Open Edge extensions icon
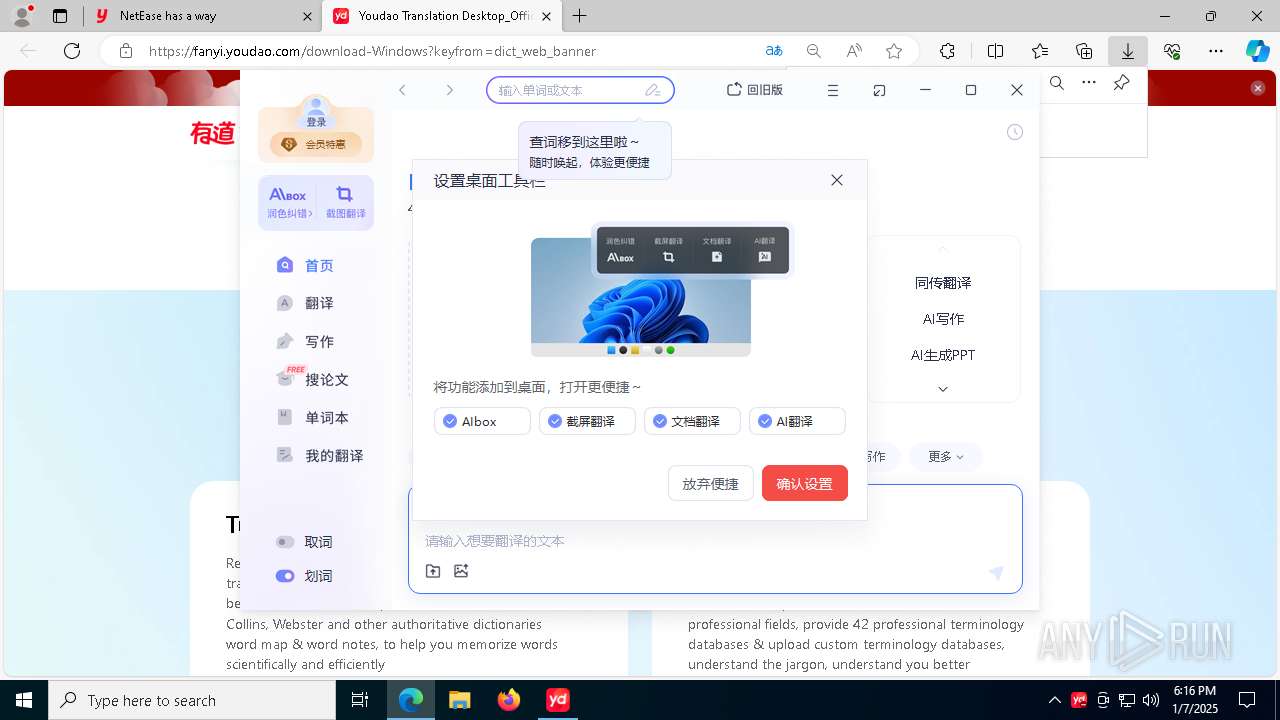The image size is (1280, 720). point(947,51)
